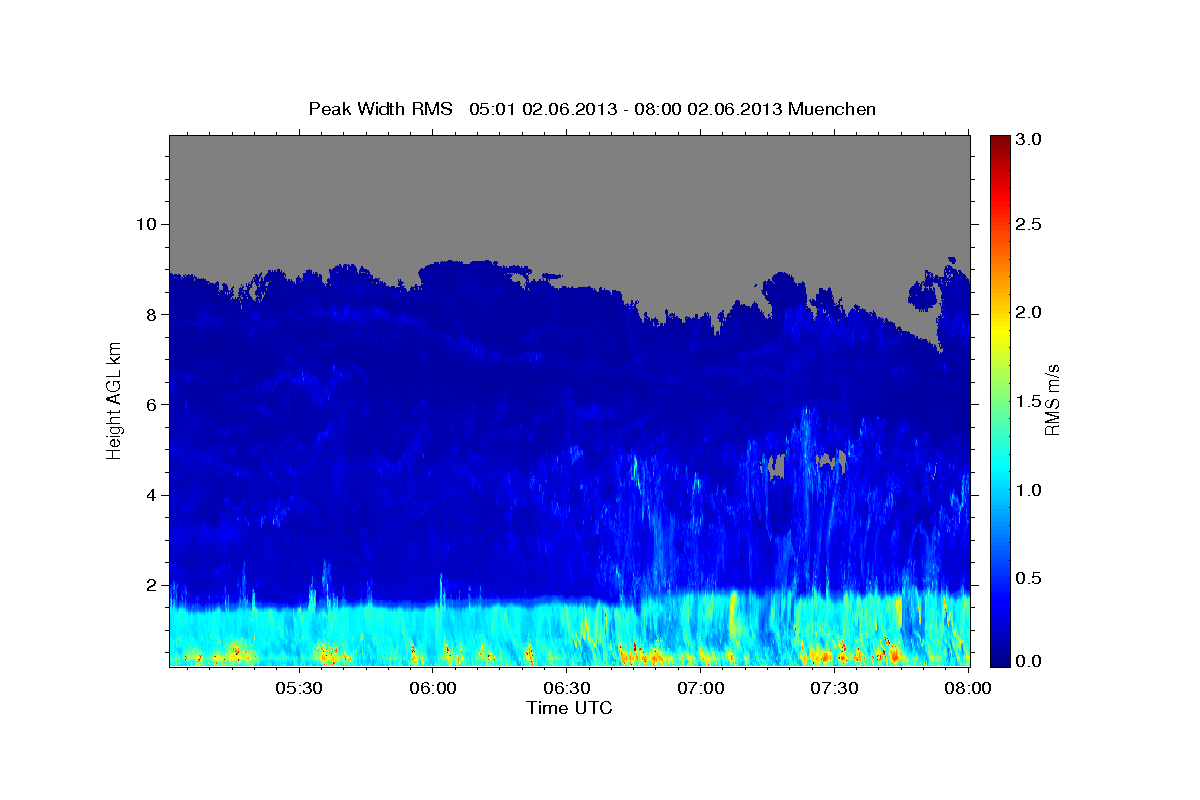Click the 'RMS m/s' colorbar label
The height and width of the screenshot is (800, 1200).
click(1051, 401)
